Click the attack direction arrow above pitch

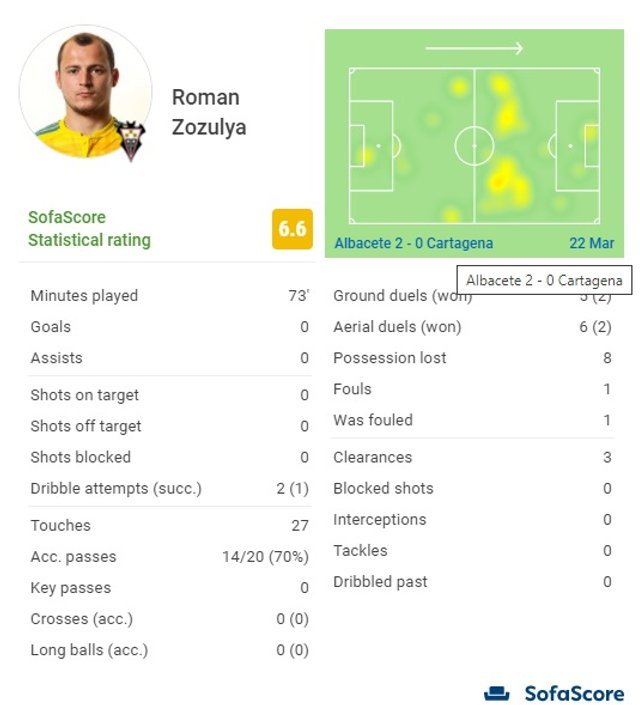474,48
